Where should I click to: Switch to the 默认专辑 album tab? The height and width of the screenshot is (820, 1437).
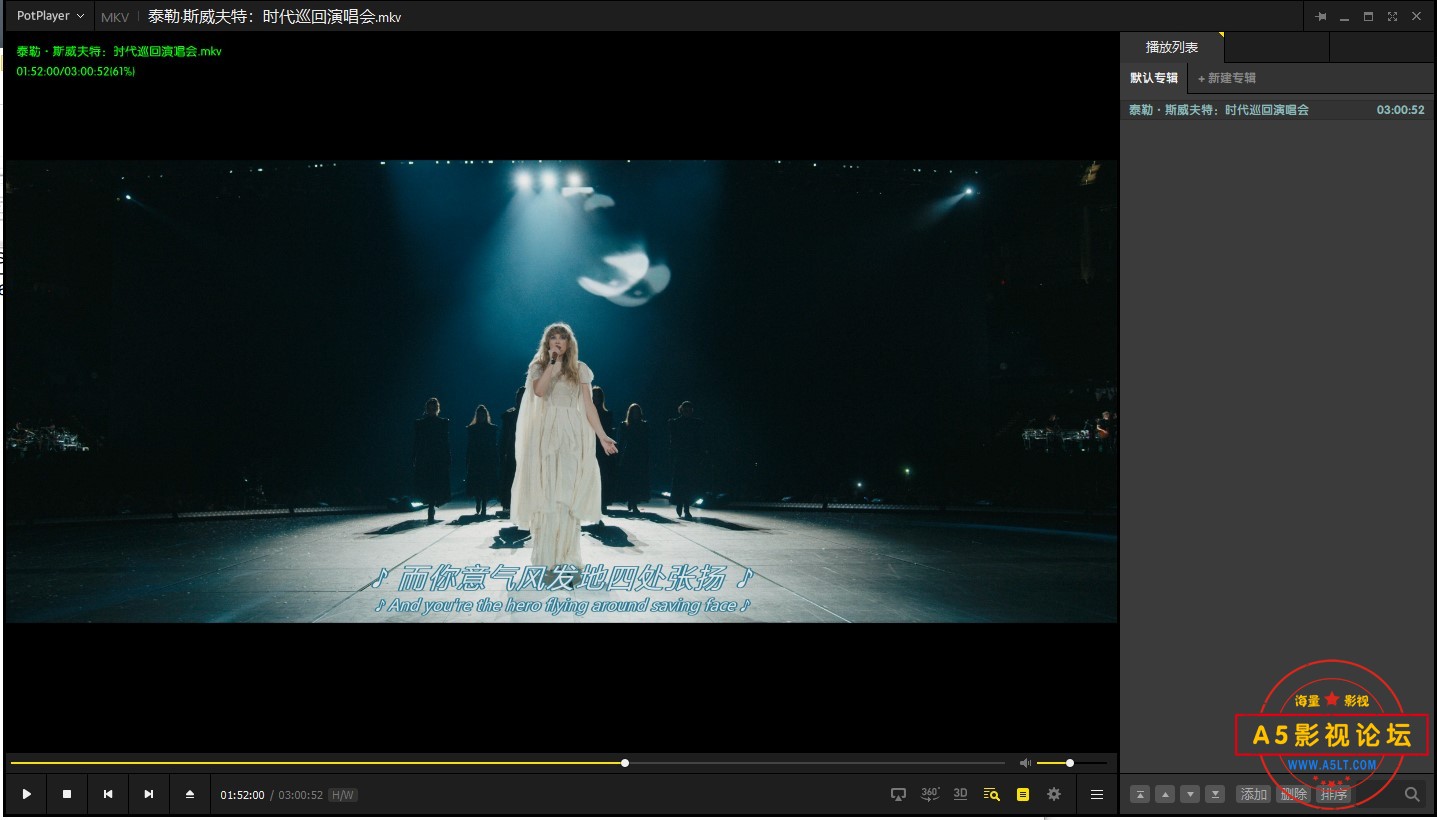pyautogui.click(x=1154, y=78)
